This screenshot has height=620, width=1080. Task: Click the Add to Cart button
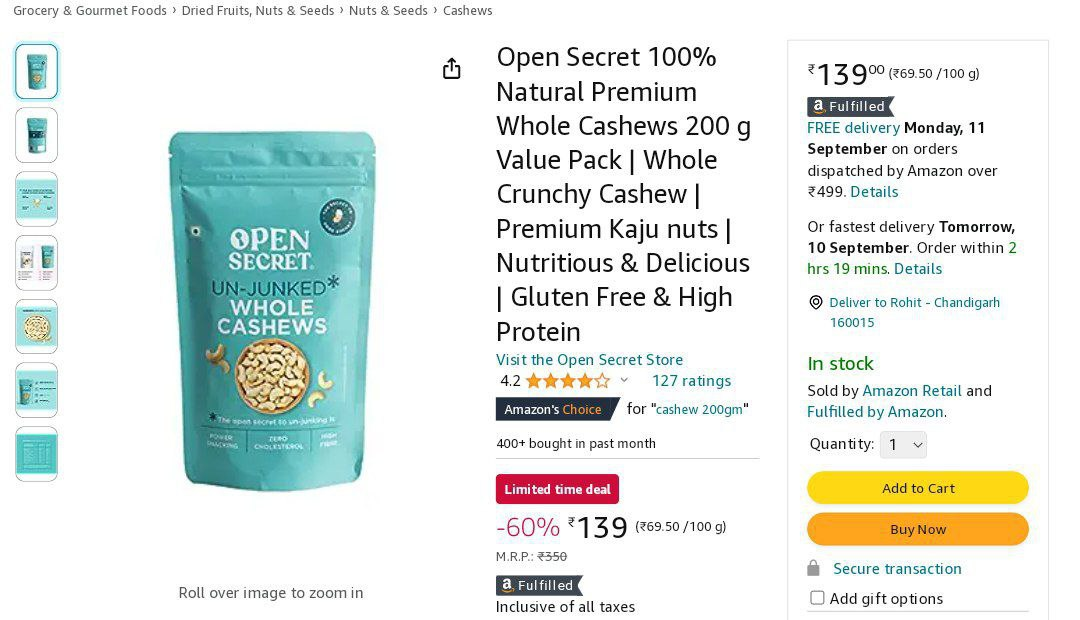[x=917, y=488]
